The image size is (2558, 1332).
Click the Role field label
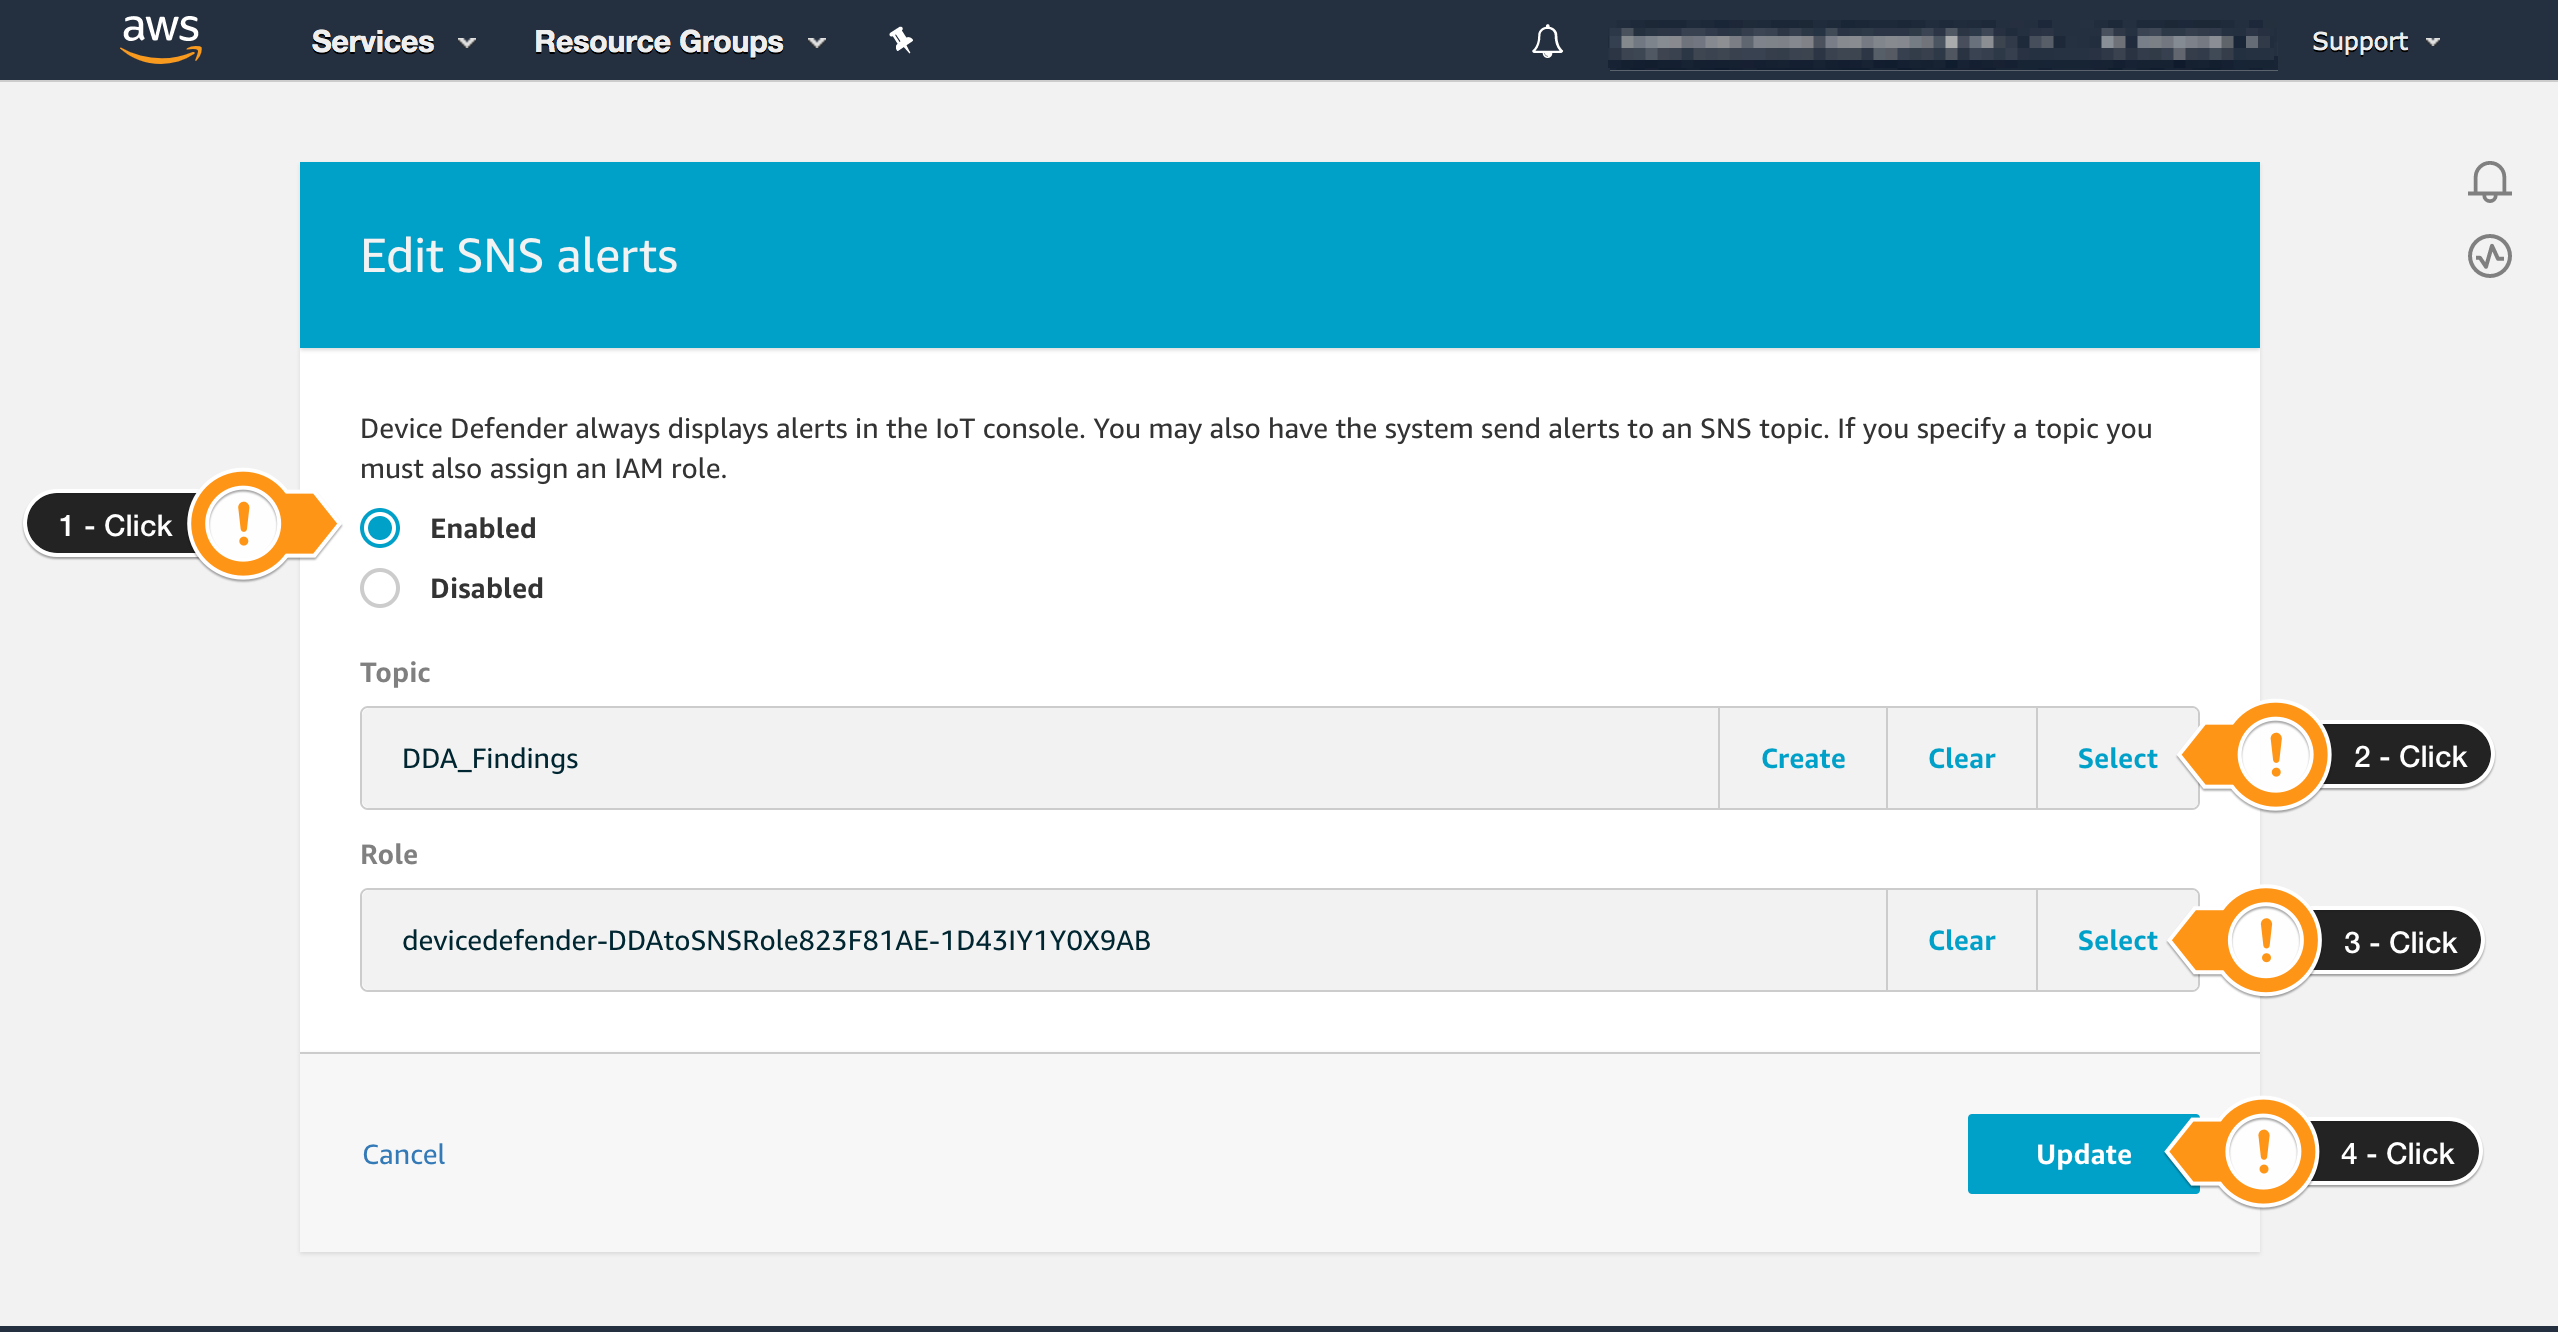pos(389,854)
